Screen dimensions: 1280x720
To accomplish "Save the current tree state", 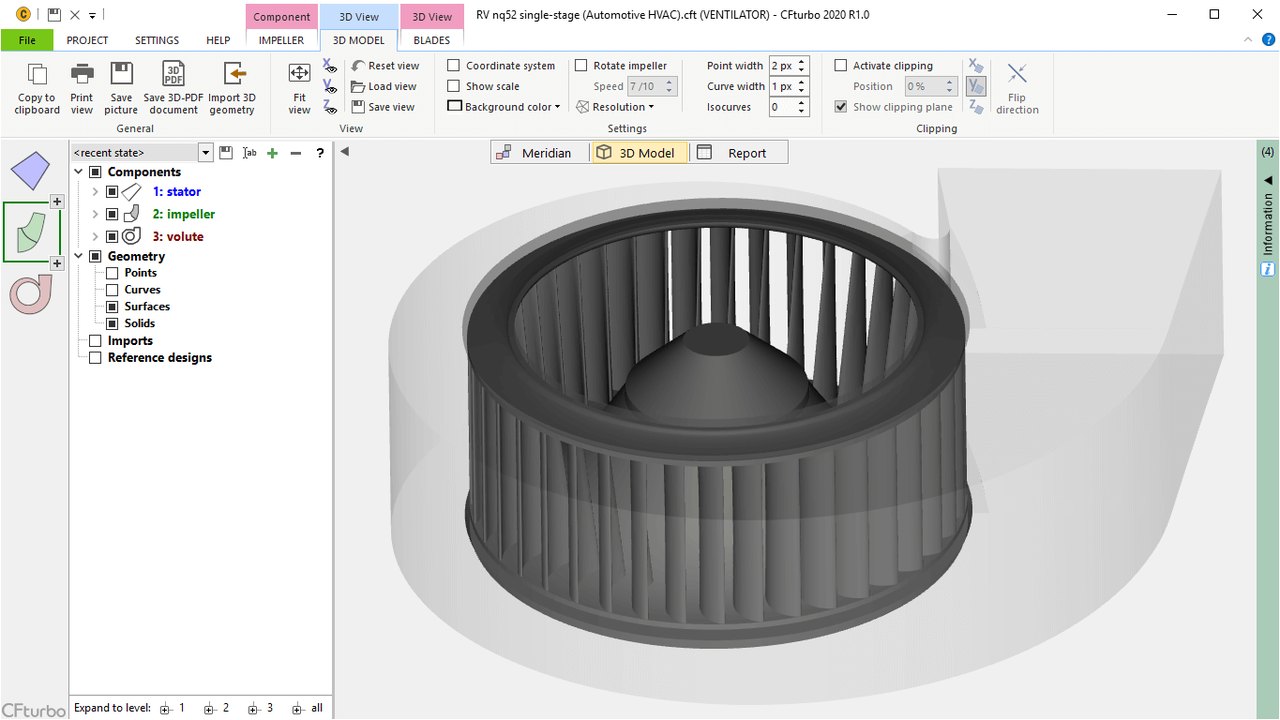I will tap(226, 153).
